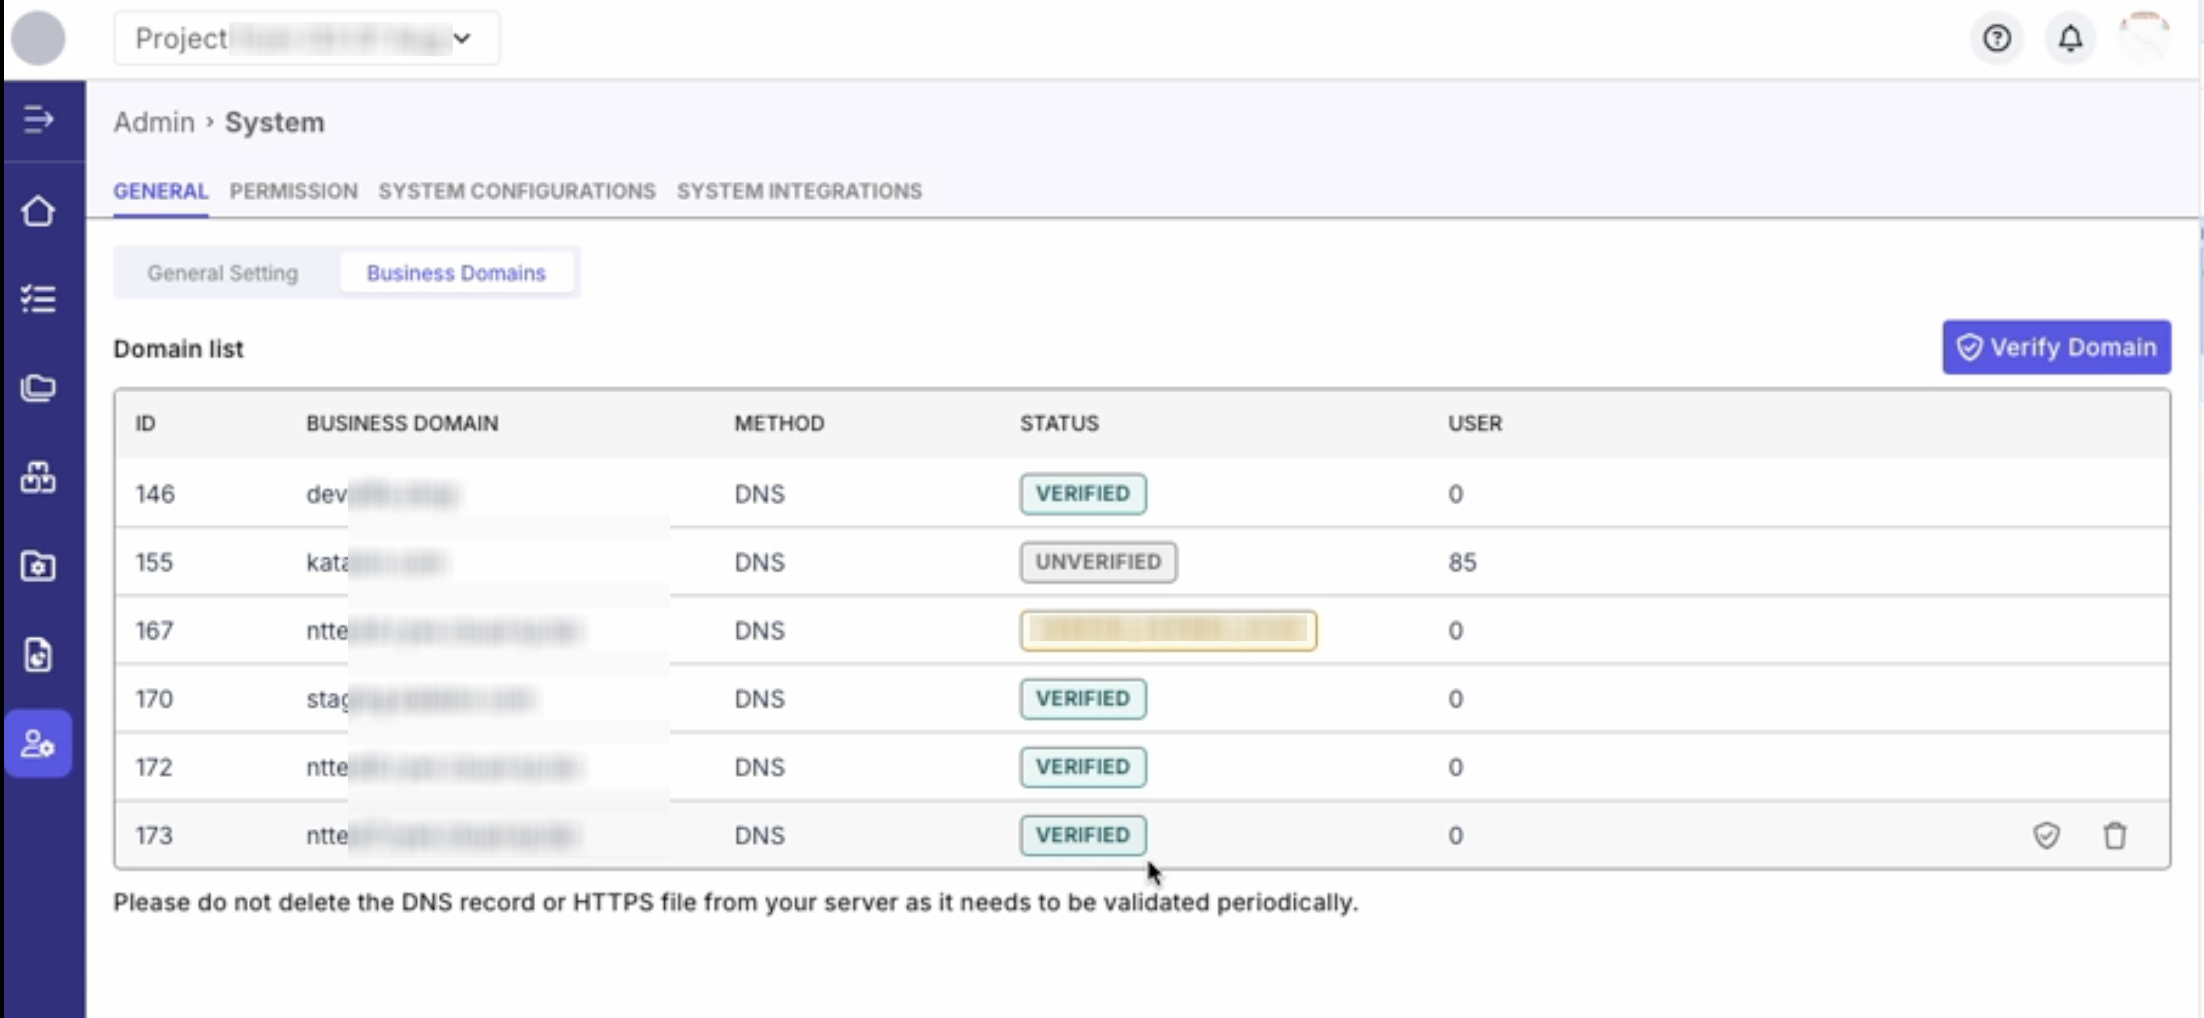Click the Verify Domain button
Image resolution: width=2204 pixels, height=1018 pixels.
point(2056,347)
